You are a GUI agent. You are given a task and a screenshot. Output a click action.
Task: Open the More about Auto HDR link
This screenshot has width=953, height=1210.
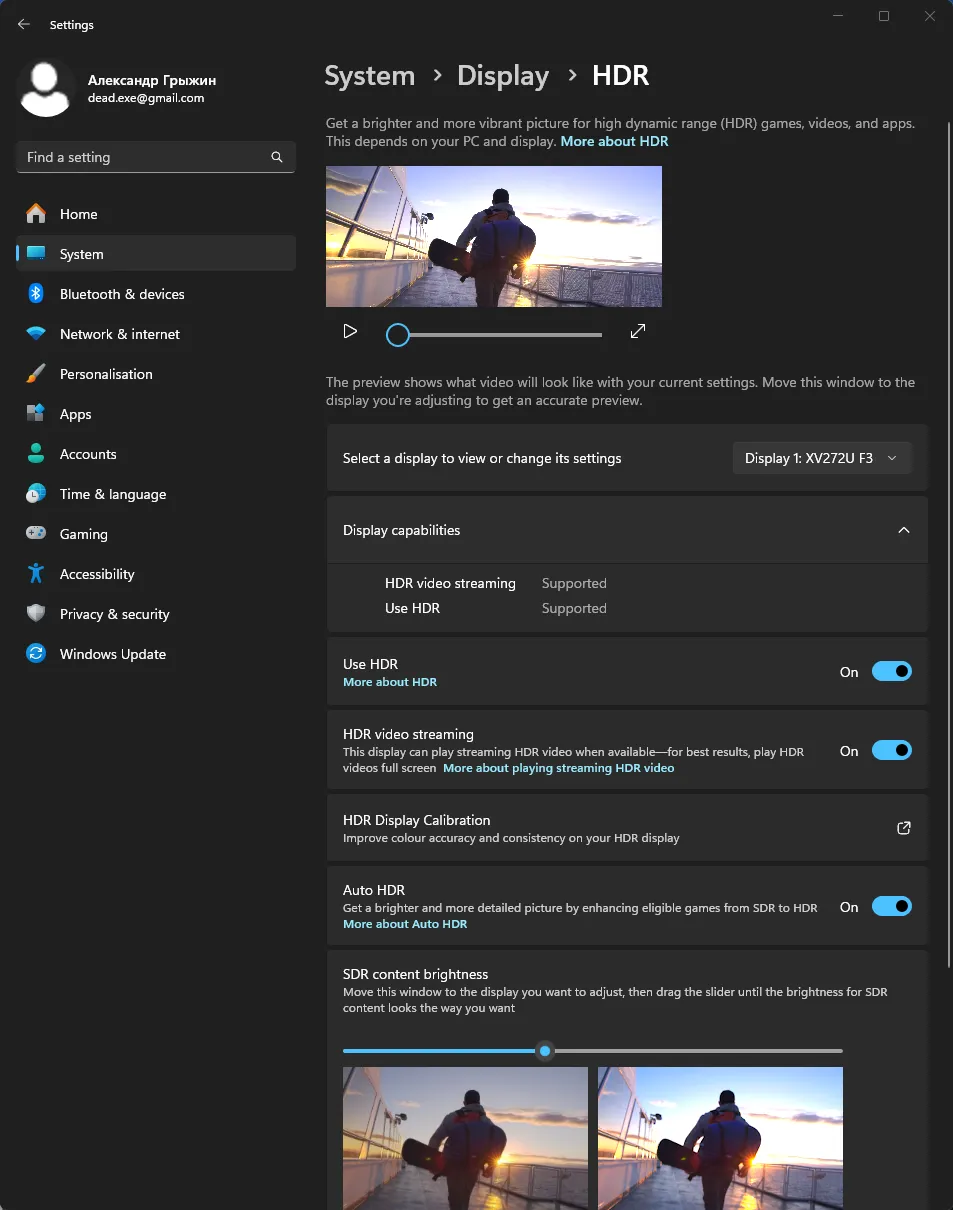coord(405,924)
